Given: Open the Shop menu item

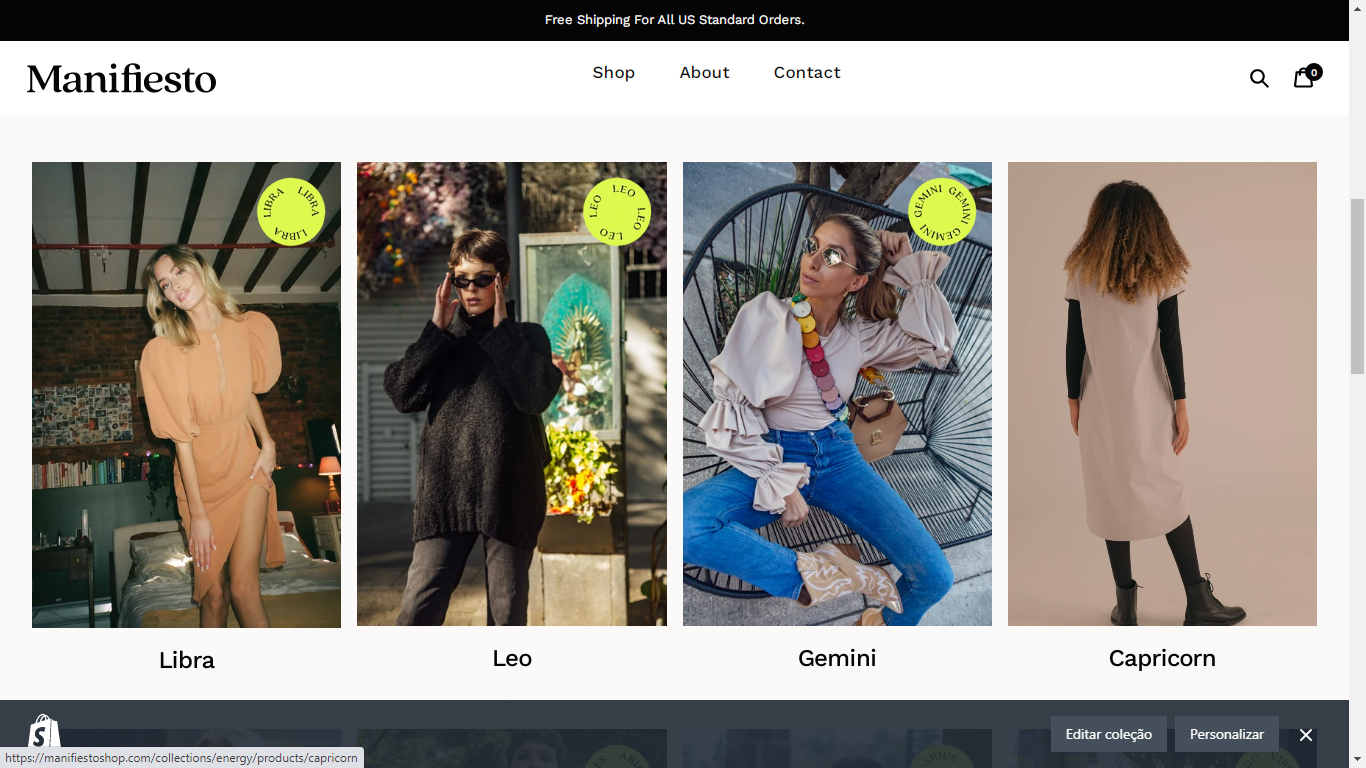Looking at the screenshot, I should (614, 72).
